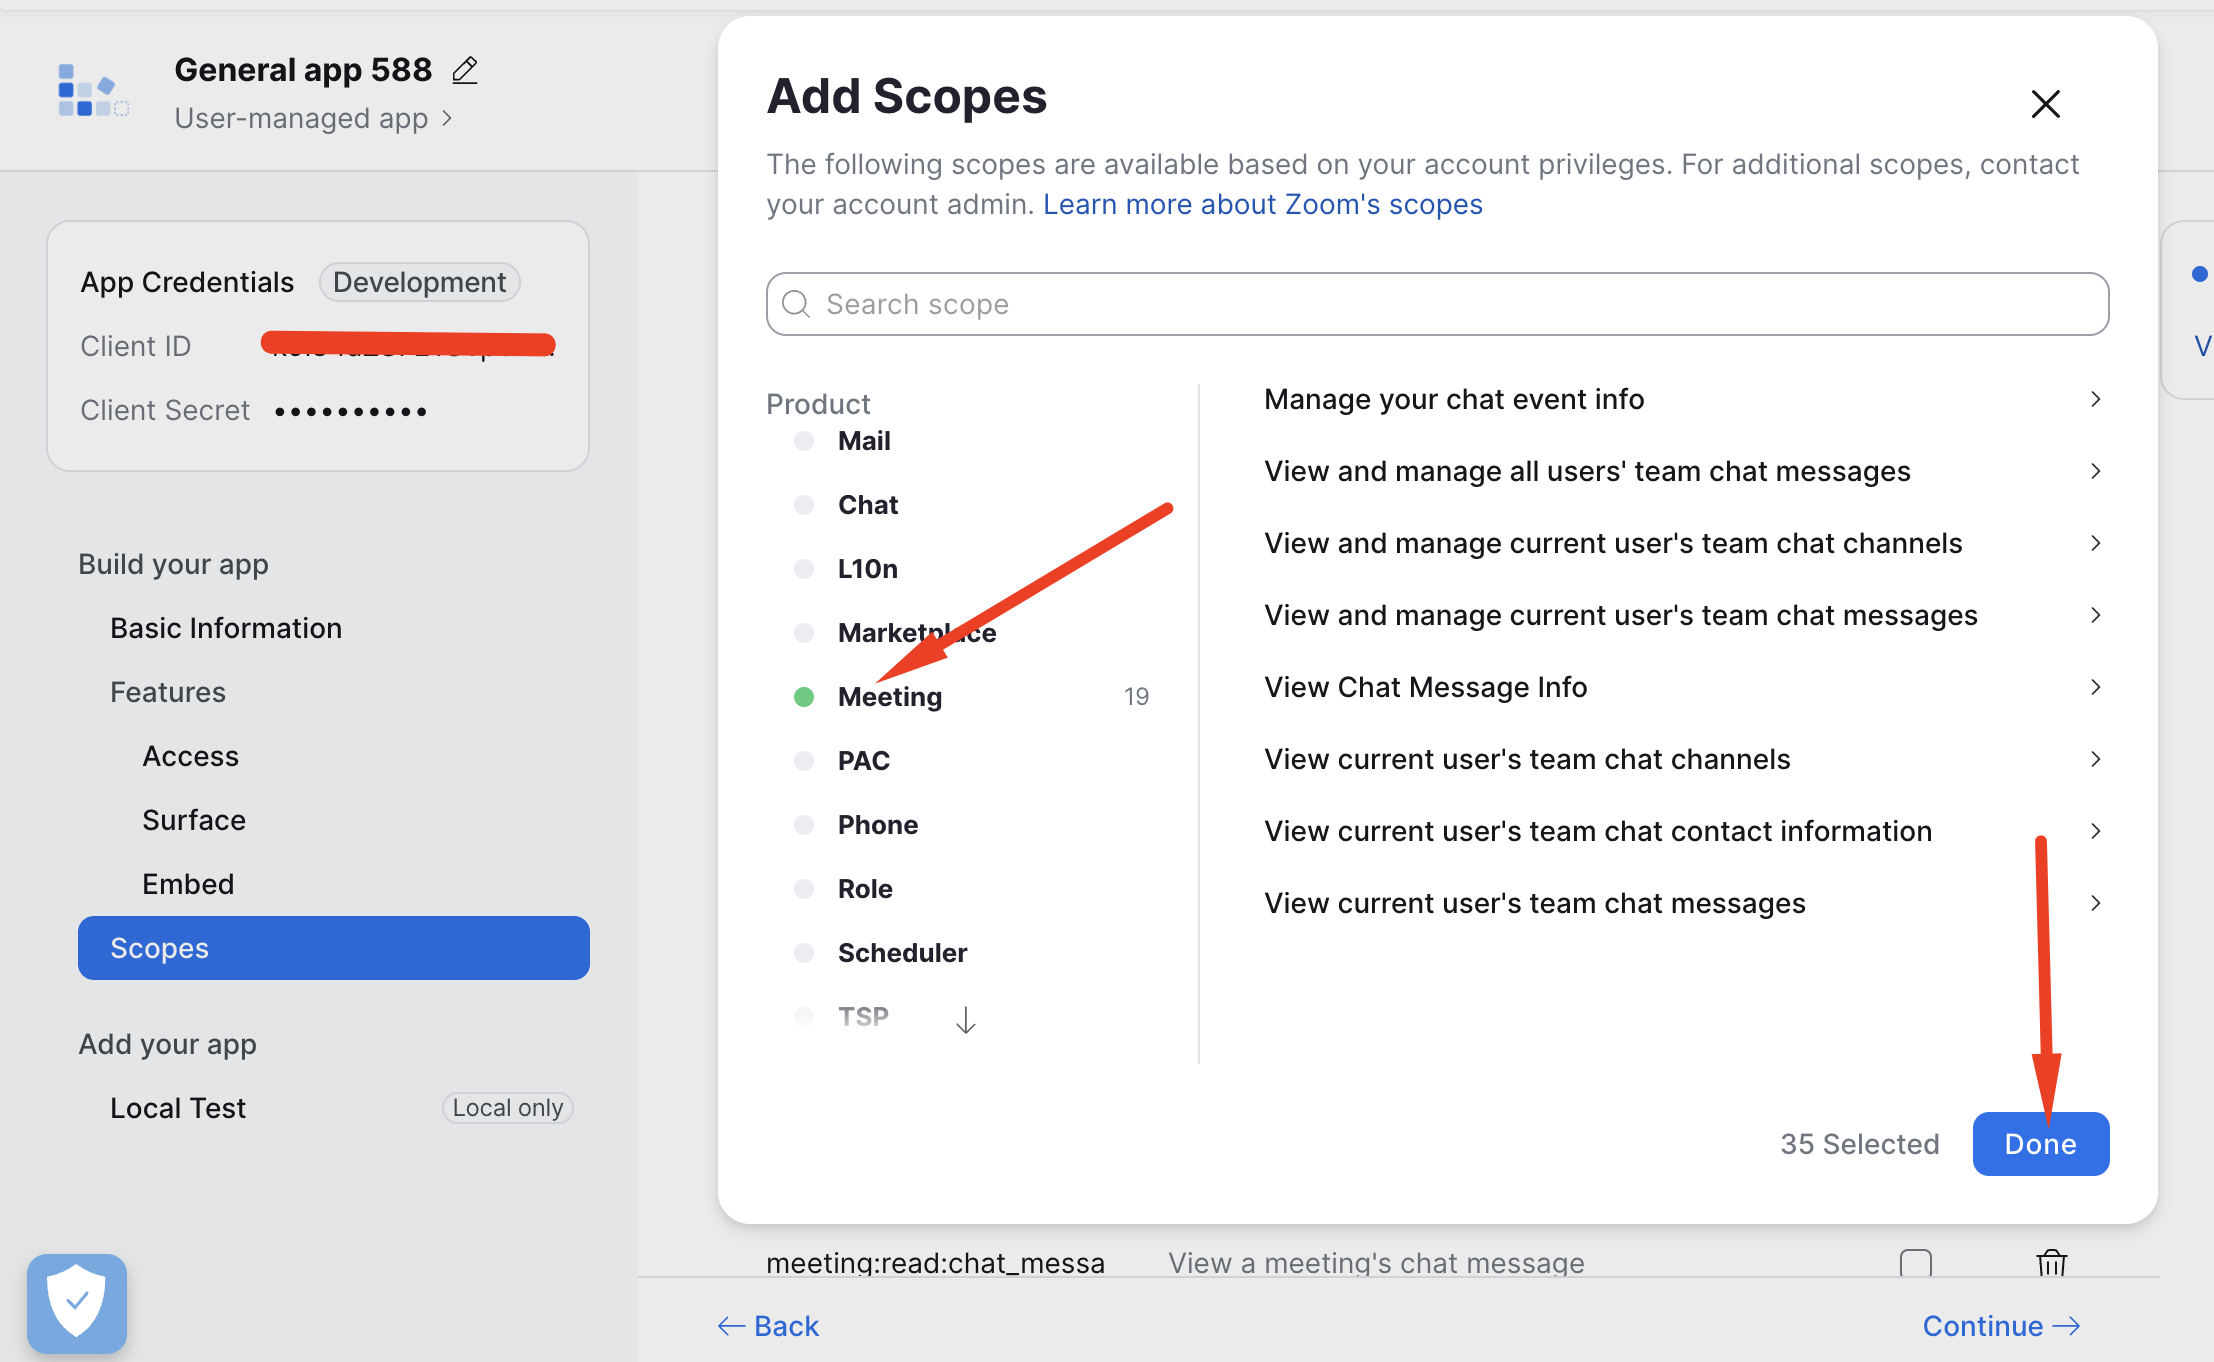Viewport: 2214px width, 1362px height.
Task: Expand "View current user's team chat messages"
Action: (x=2095, y=903)
